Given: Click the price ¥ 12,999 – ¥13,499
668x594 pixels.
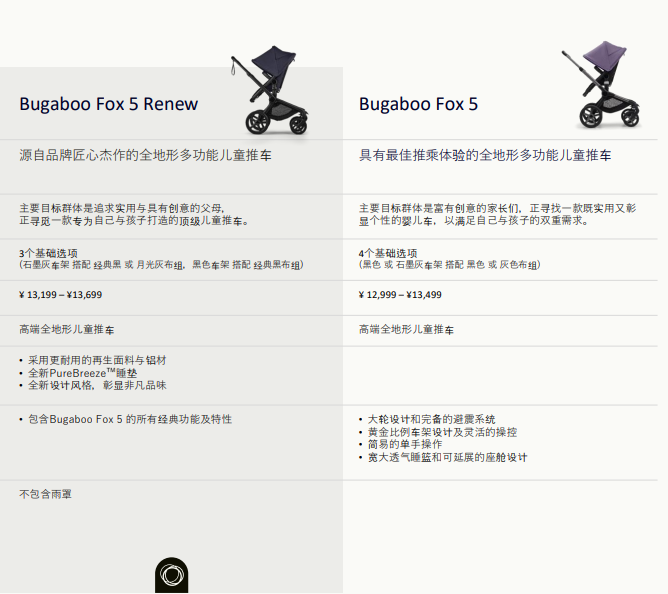Looking at the screenshot, I should (x=400, y=295).
